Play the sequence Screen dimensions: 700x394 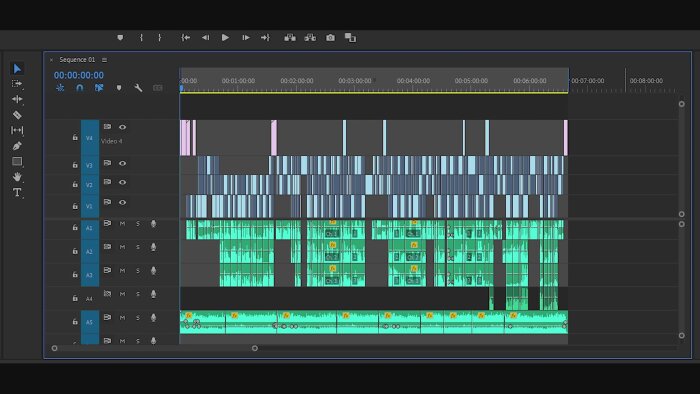pyautogui.click(x=225, y=38)
